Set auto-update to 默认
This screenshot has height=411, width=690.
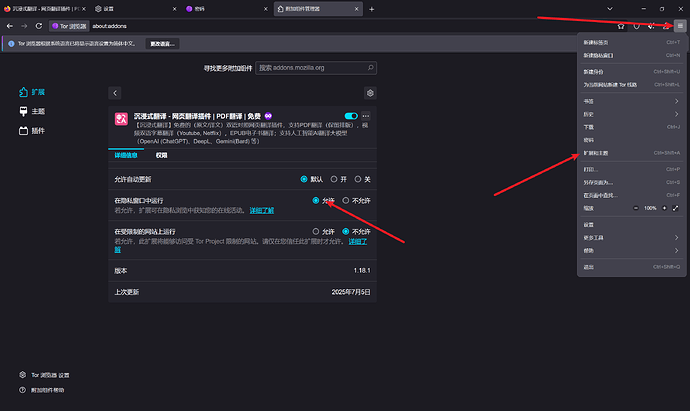pos(304,179)
